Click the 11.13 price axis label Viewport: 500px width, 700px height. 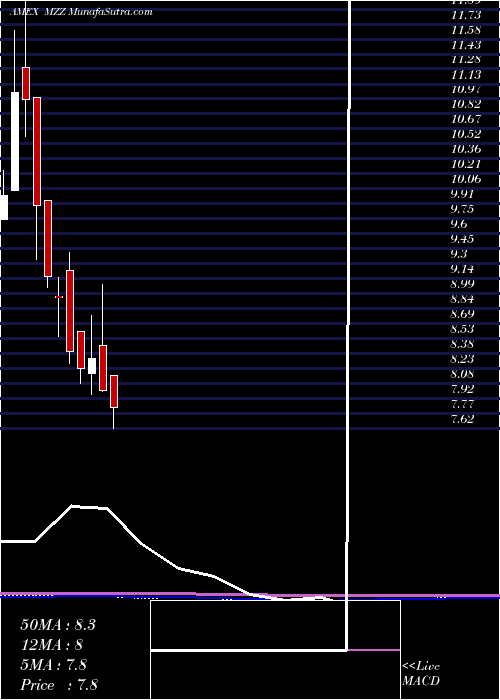[x=466, y=75]
